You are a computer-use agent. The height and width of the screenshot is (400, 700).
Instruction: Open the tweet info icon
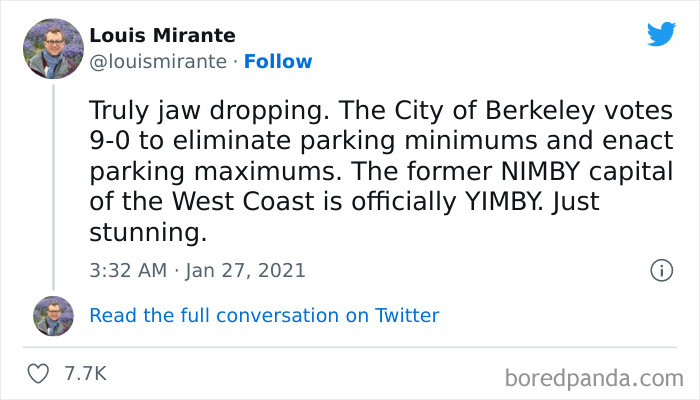660,270
